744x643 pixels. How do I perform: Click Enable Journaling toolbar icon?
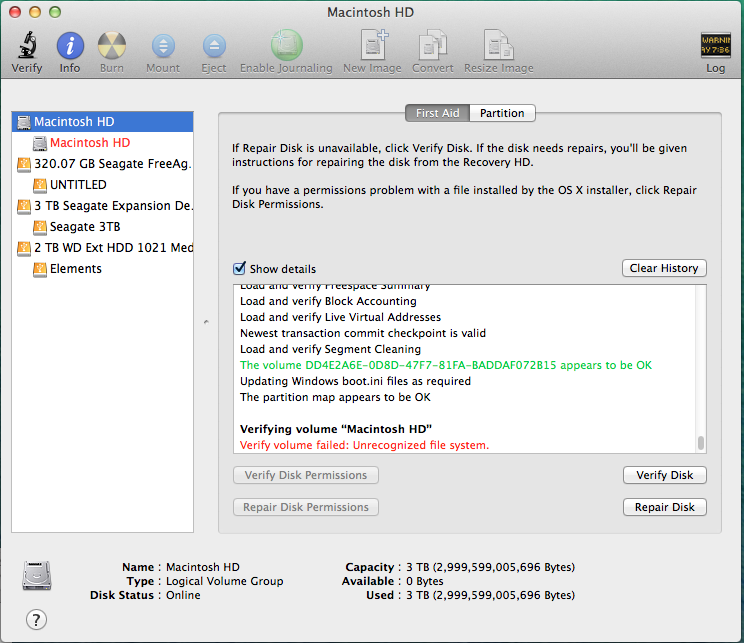[x=286, y=46]
